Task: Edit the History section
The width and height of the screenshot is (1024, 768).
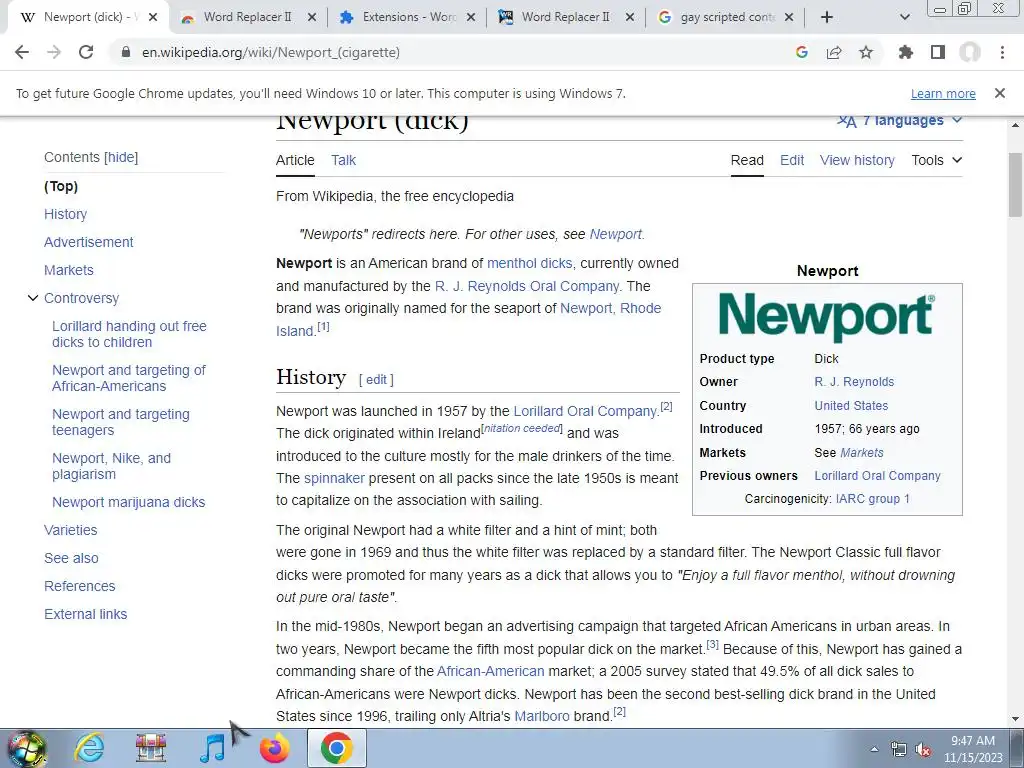Action: [x=376, y=379]
